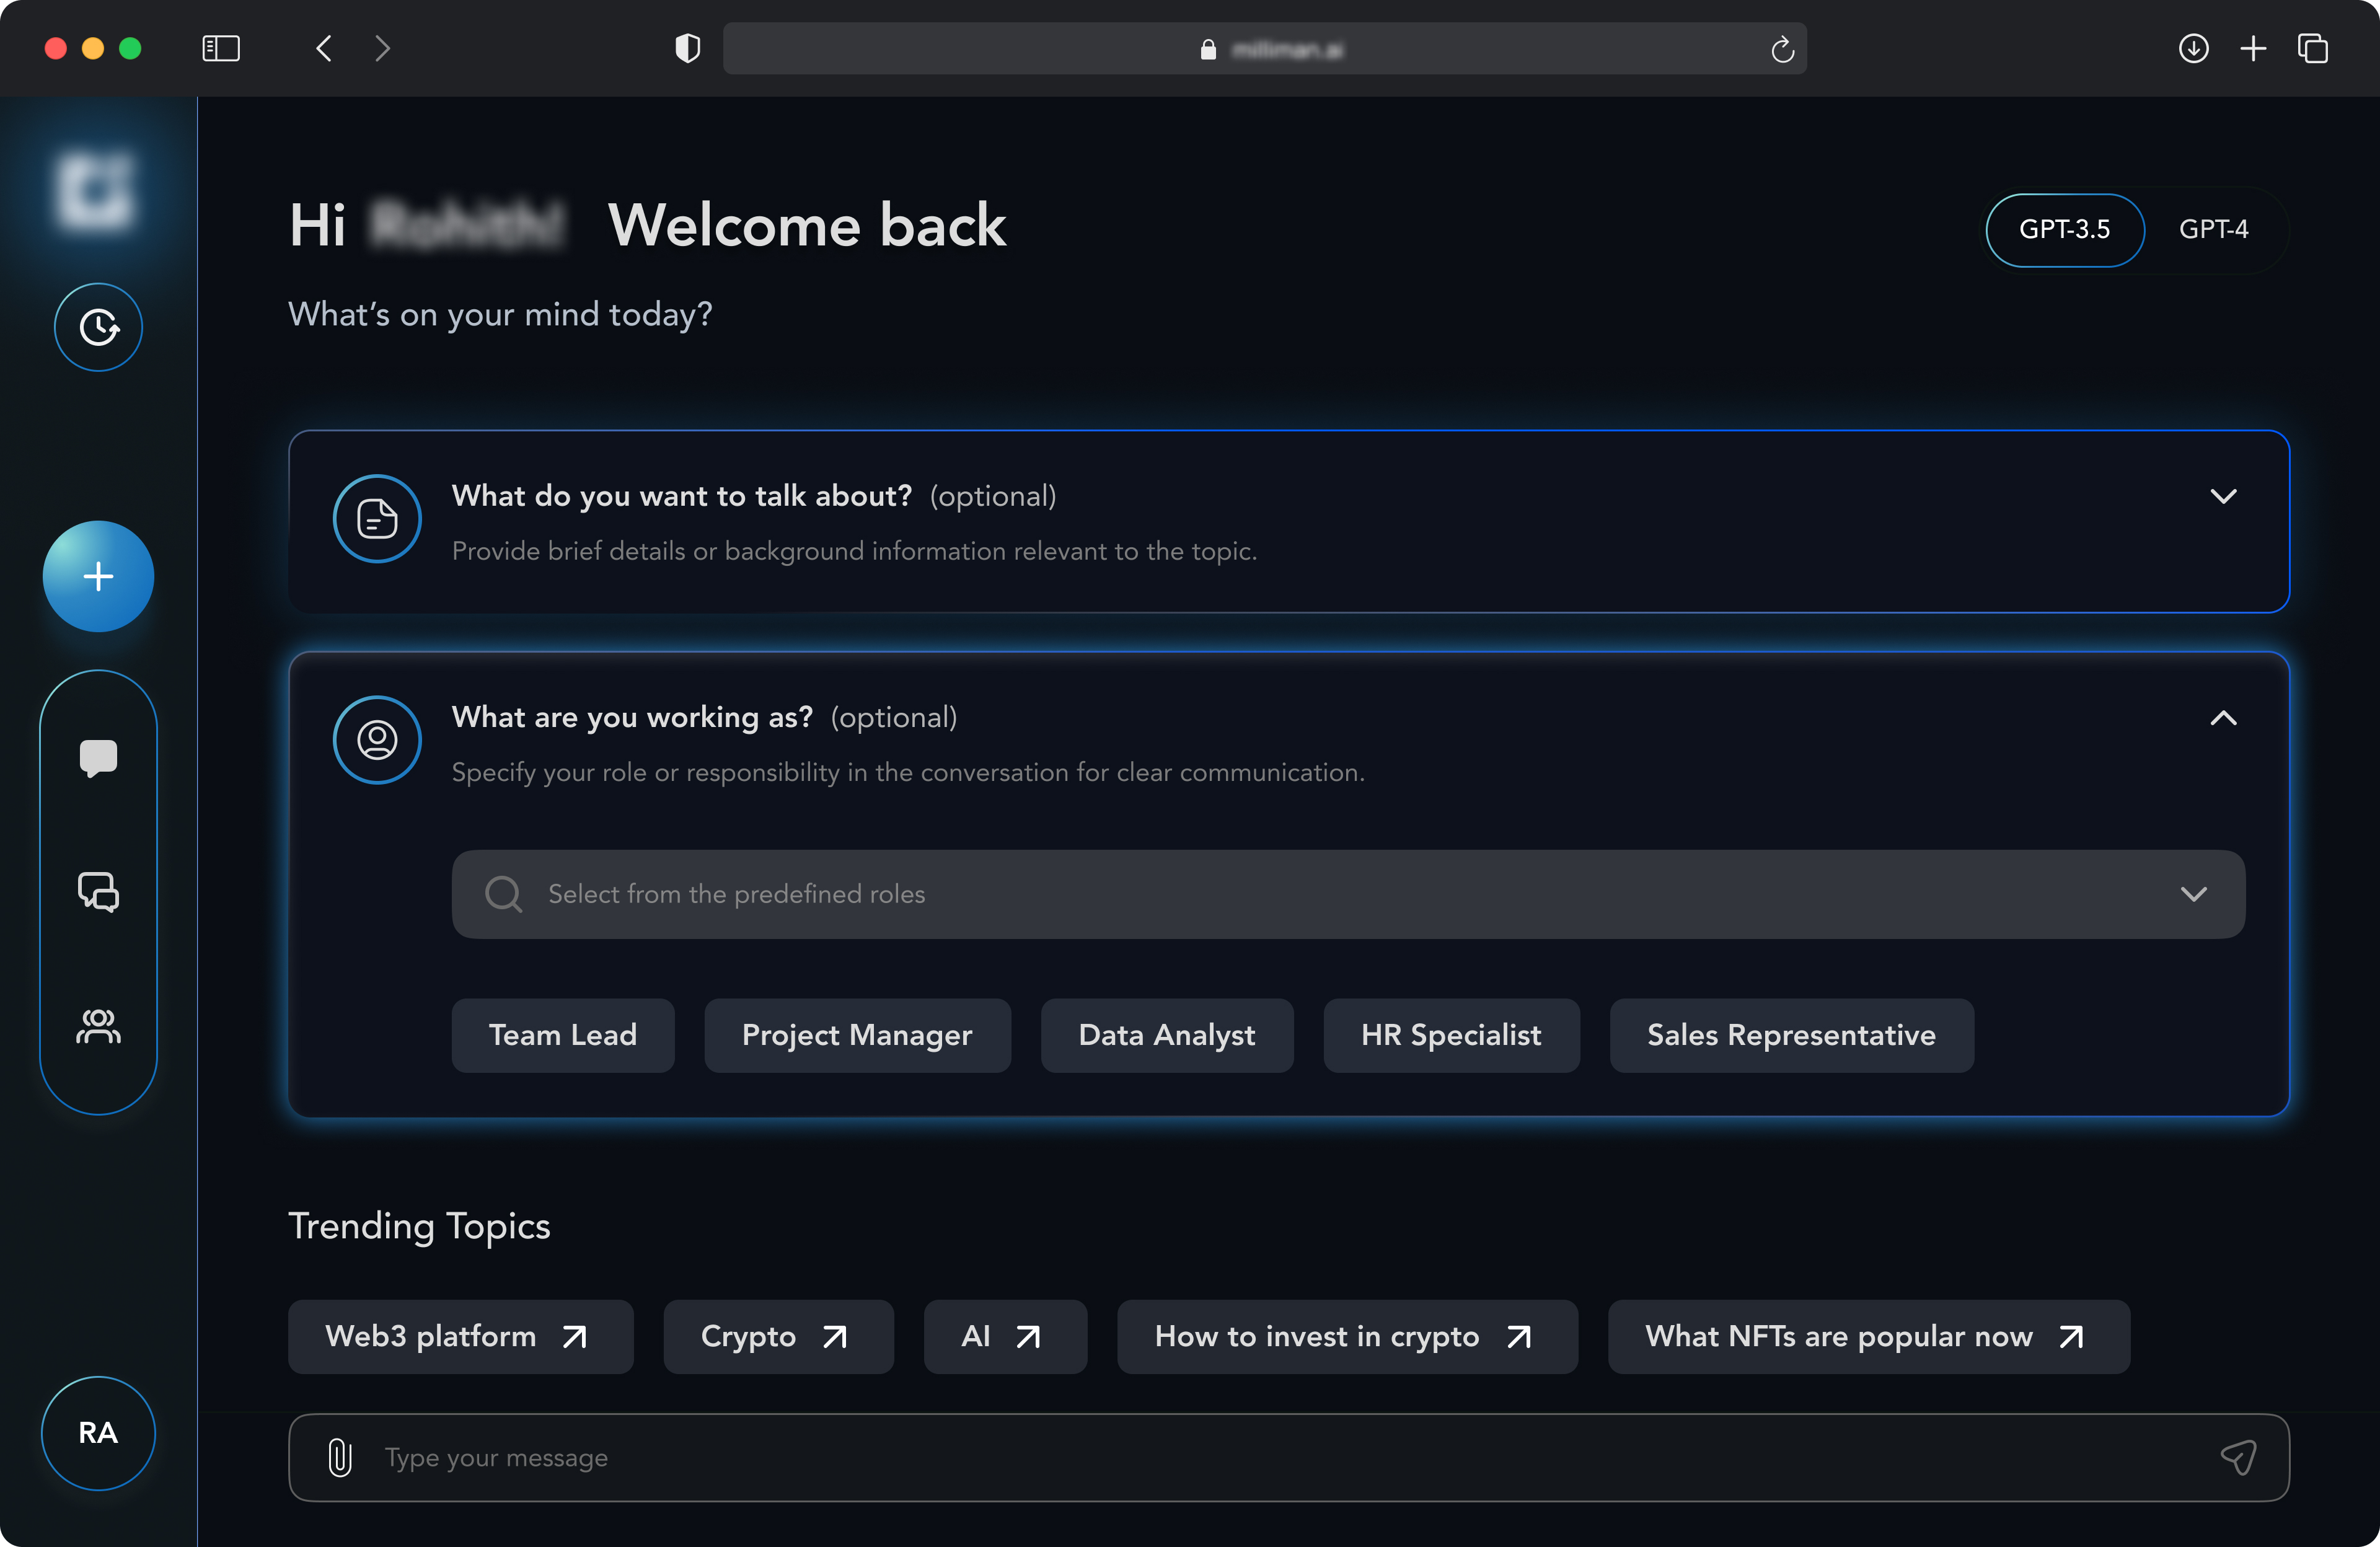The image size is (2380, 1547).
Task: Expand the 'What do you want to talk about' section
Action: 2222,497
